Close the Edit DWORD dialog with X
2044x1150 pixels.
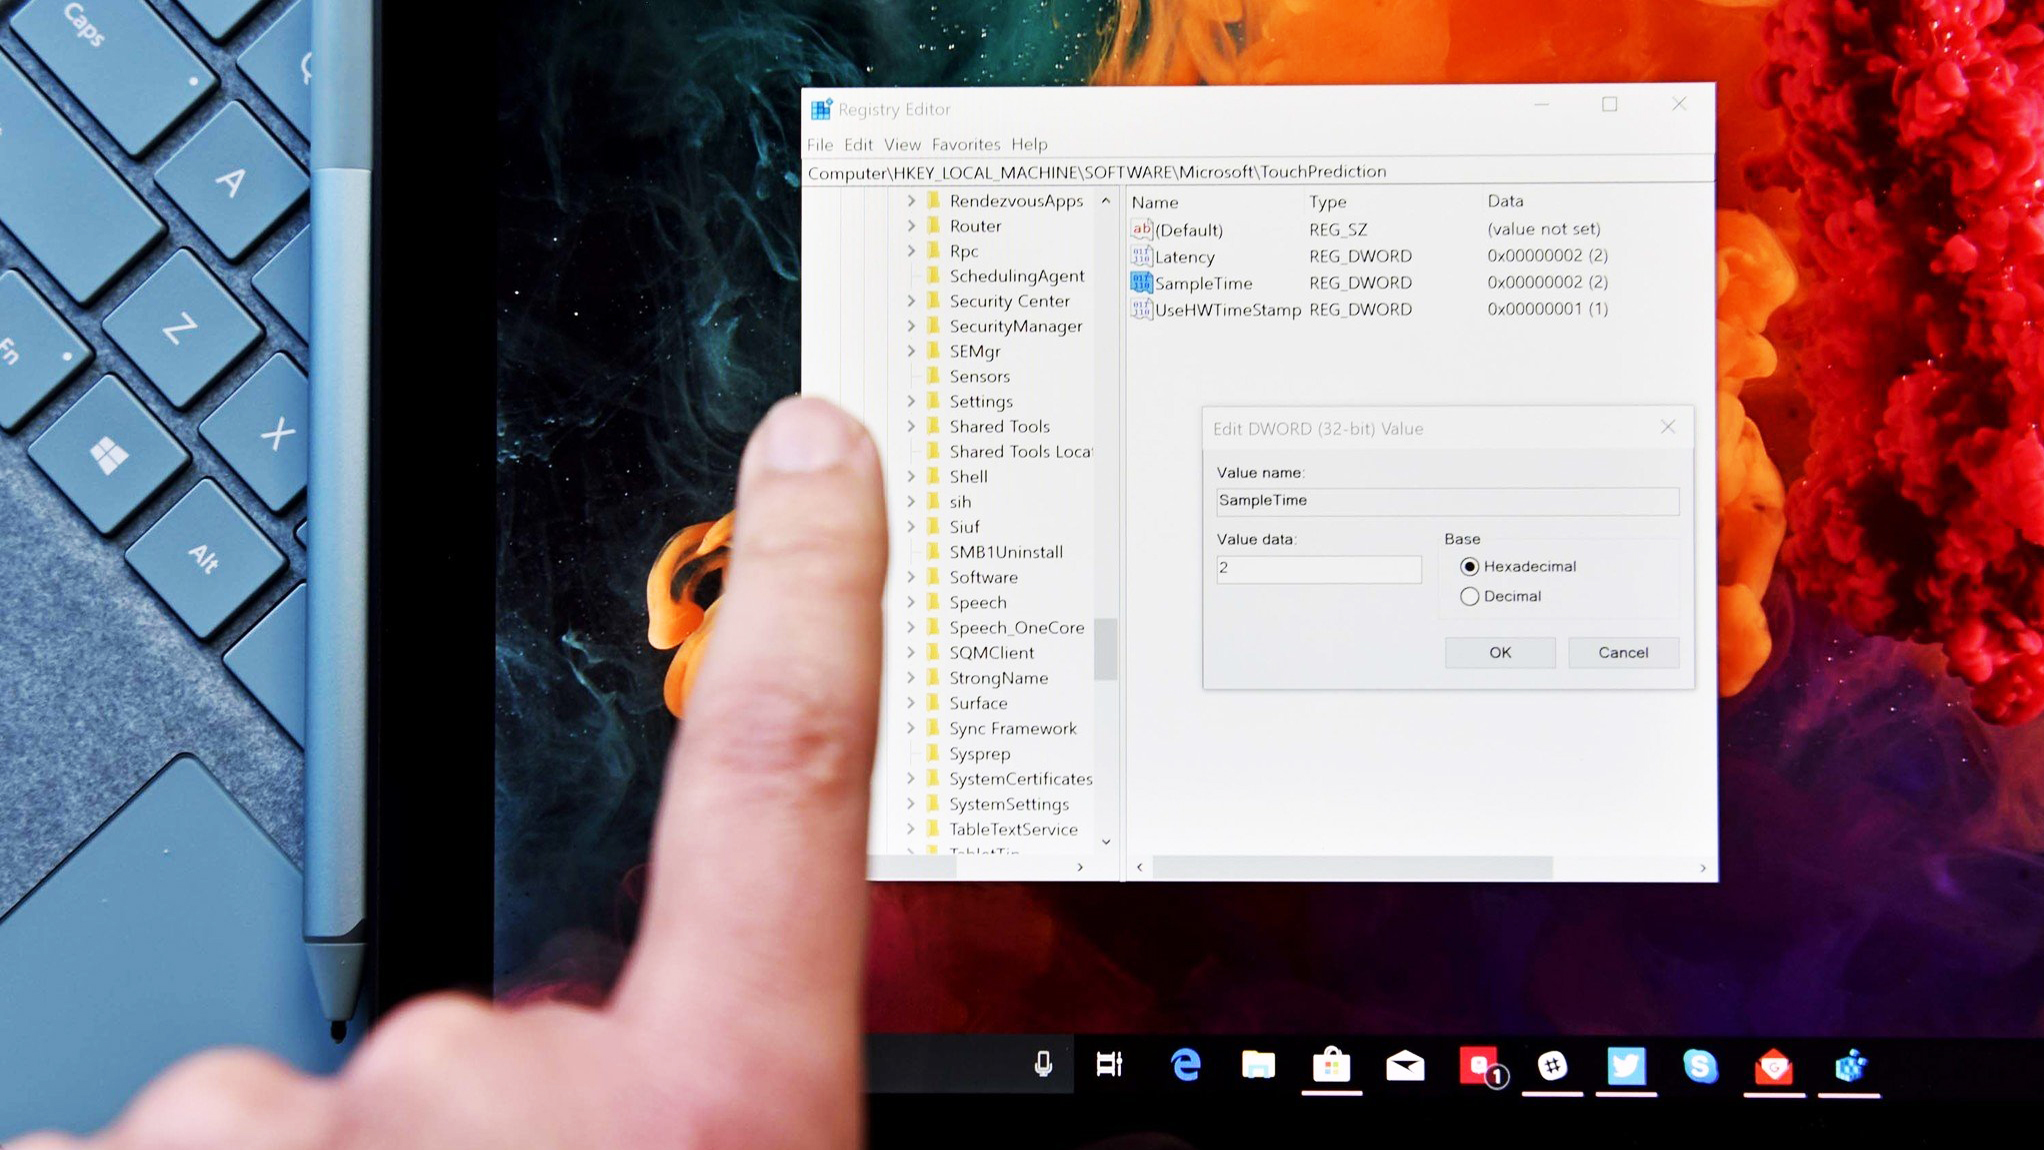click(1668, 427)
